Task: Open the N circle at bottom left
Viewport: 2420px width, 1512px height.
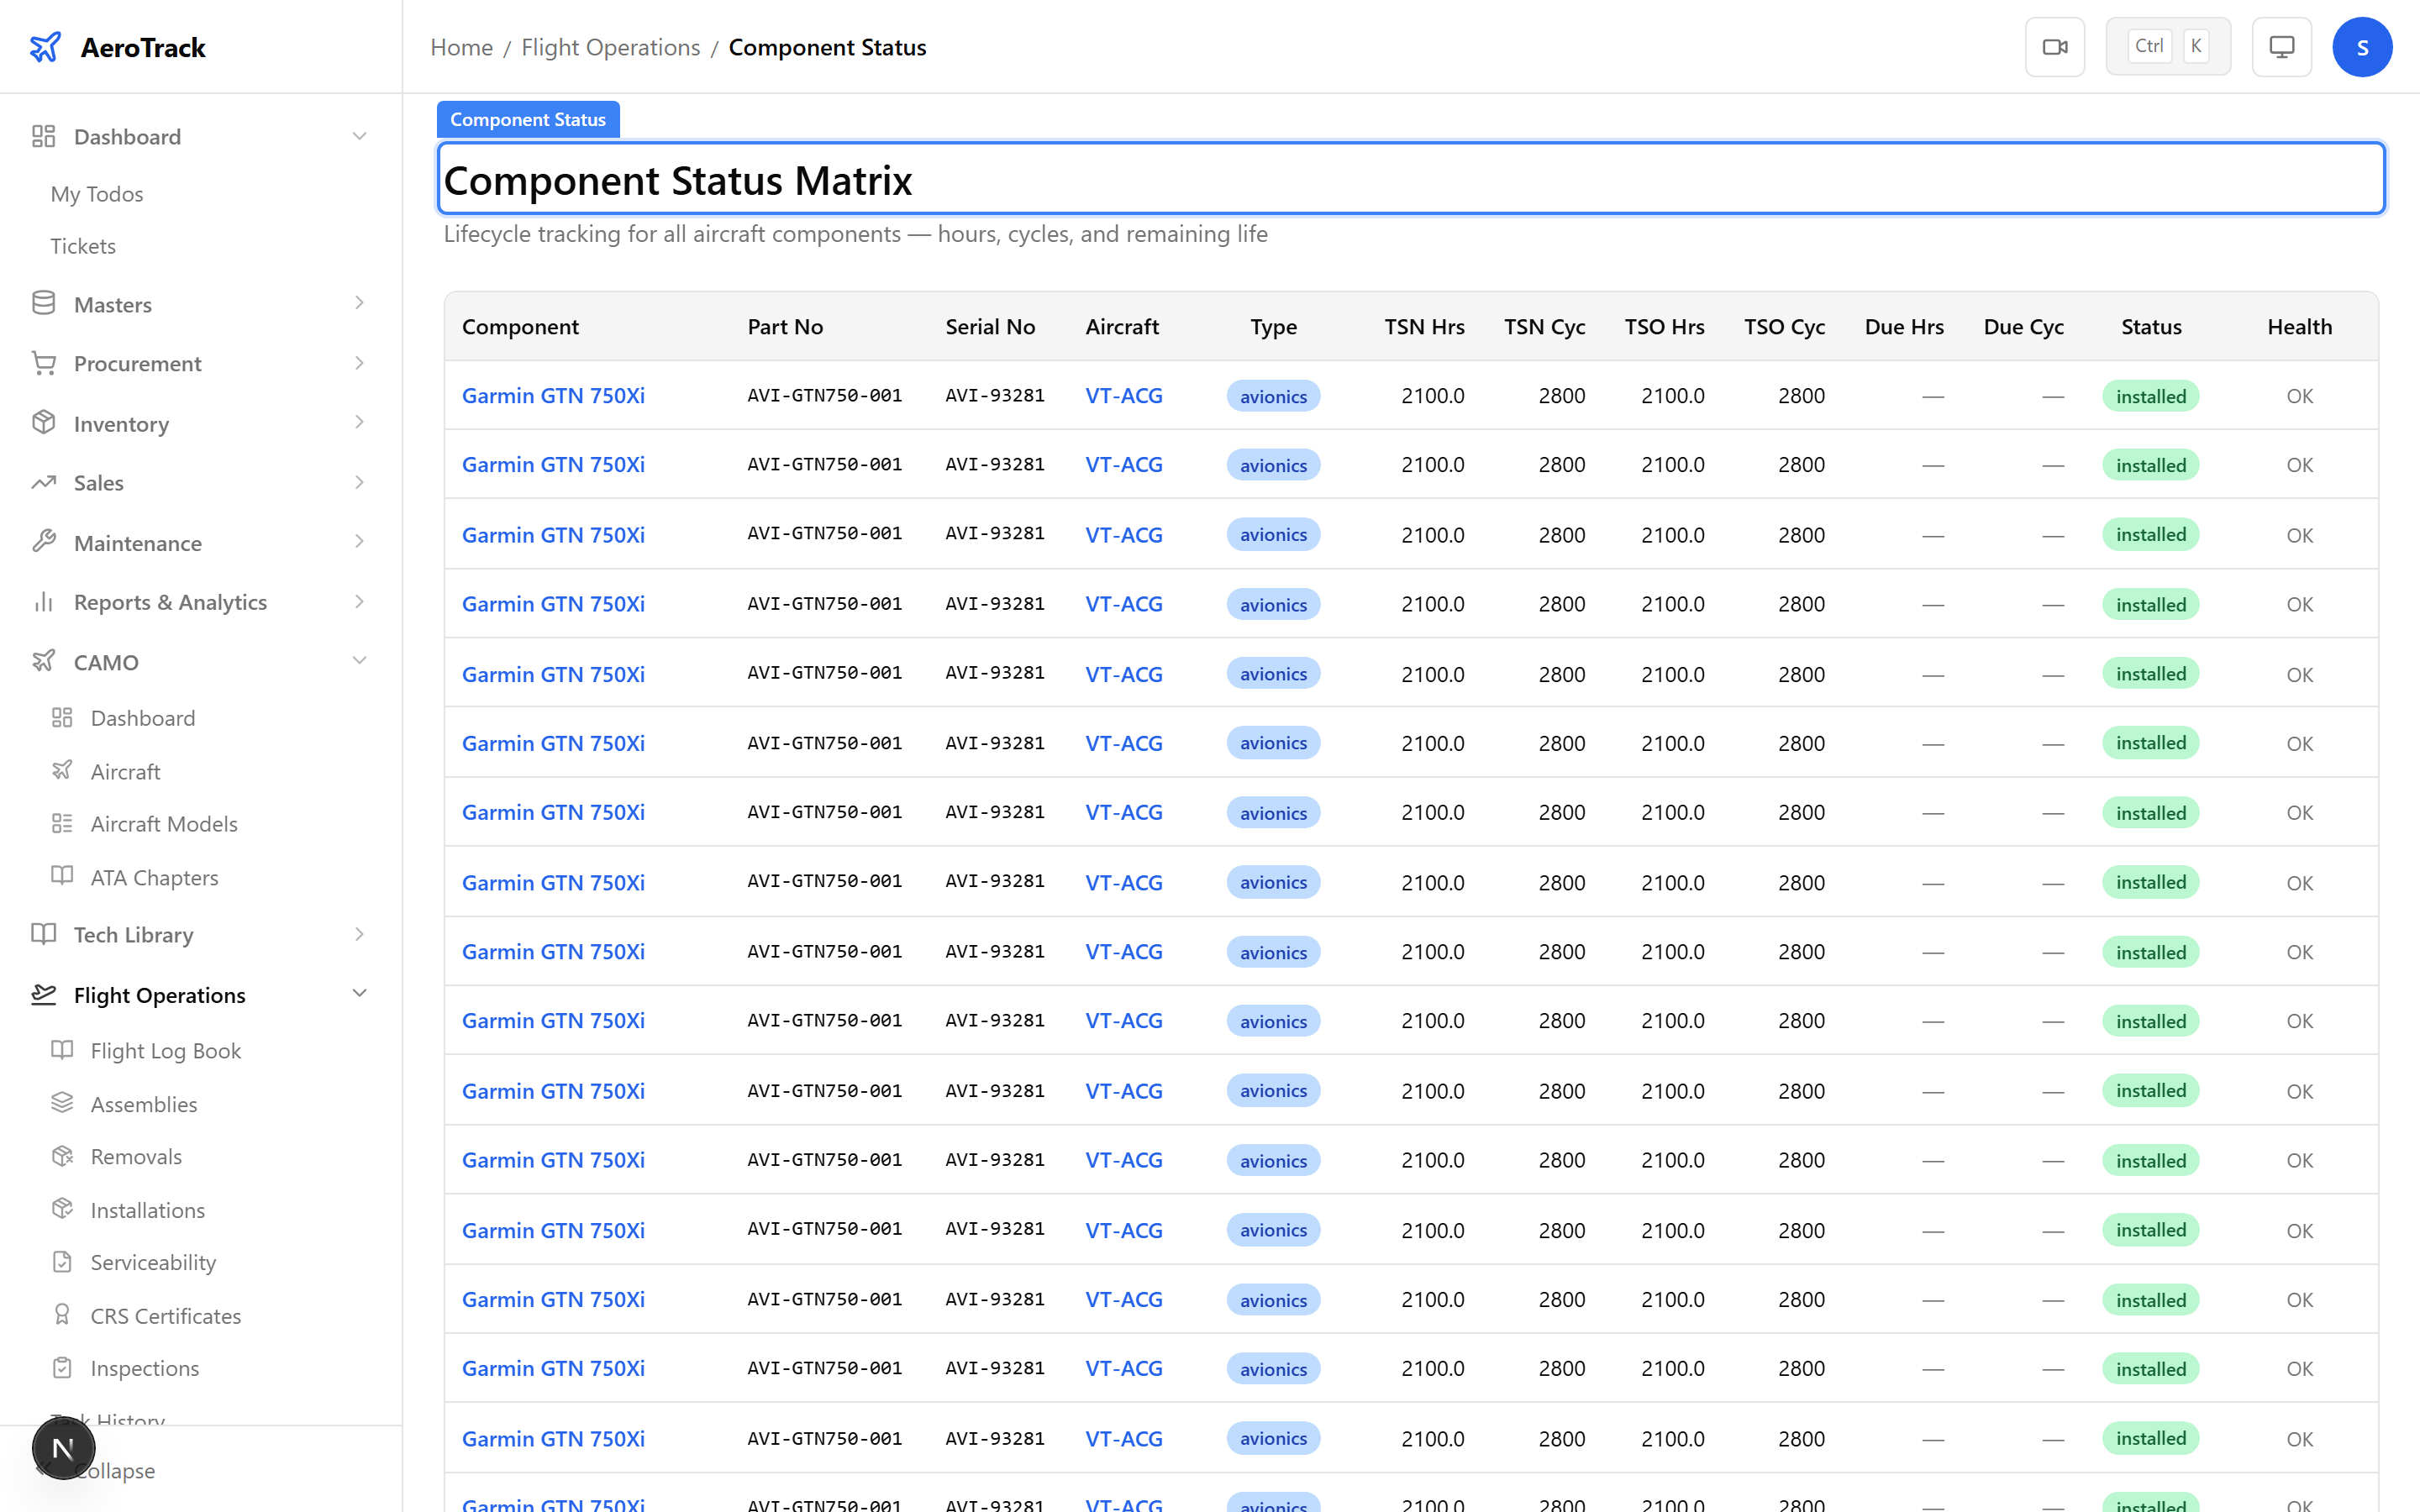Action: tap(63, 1447)
